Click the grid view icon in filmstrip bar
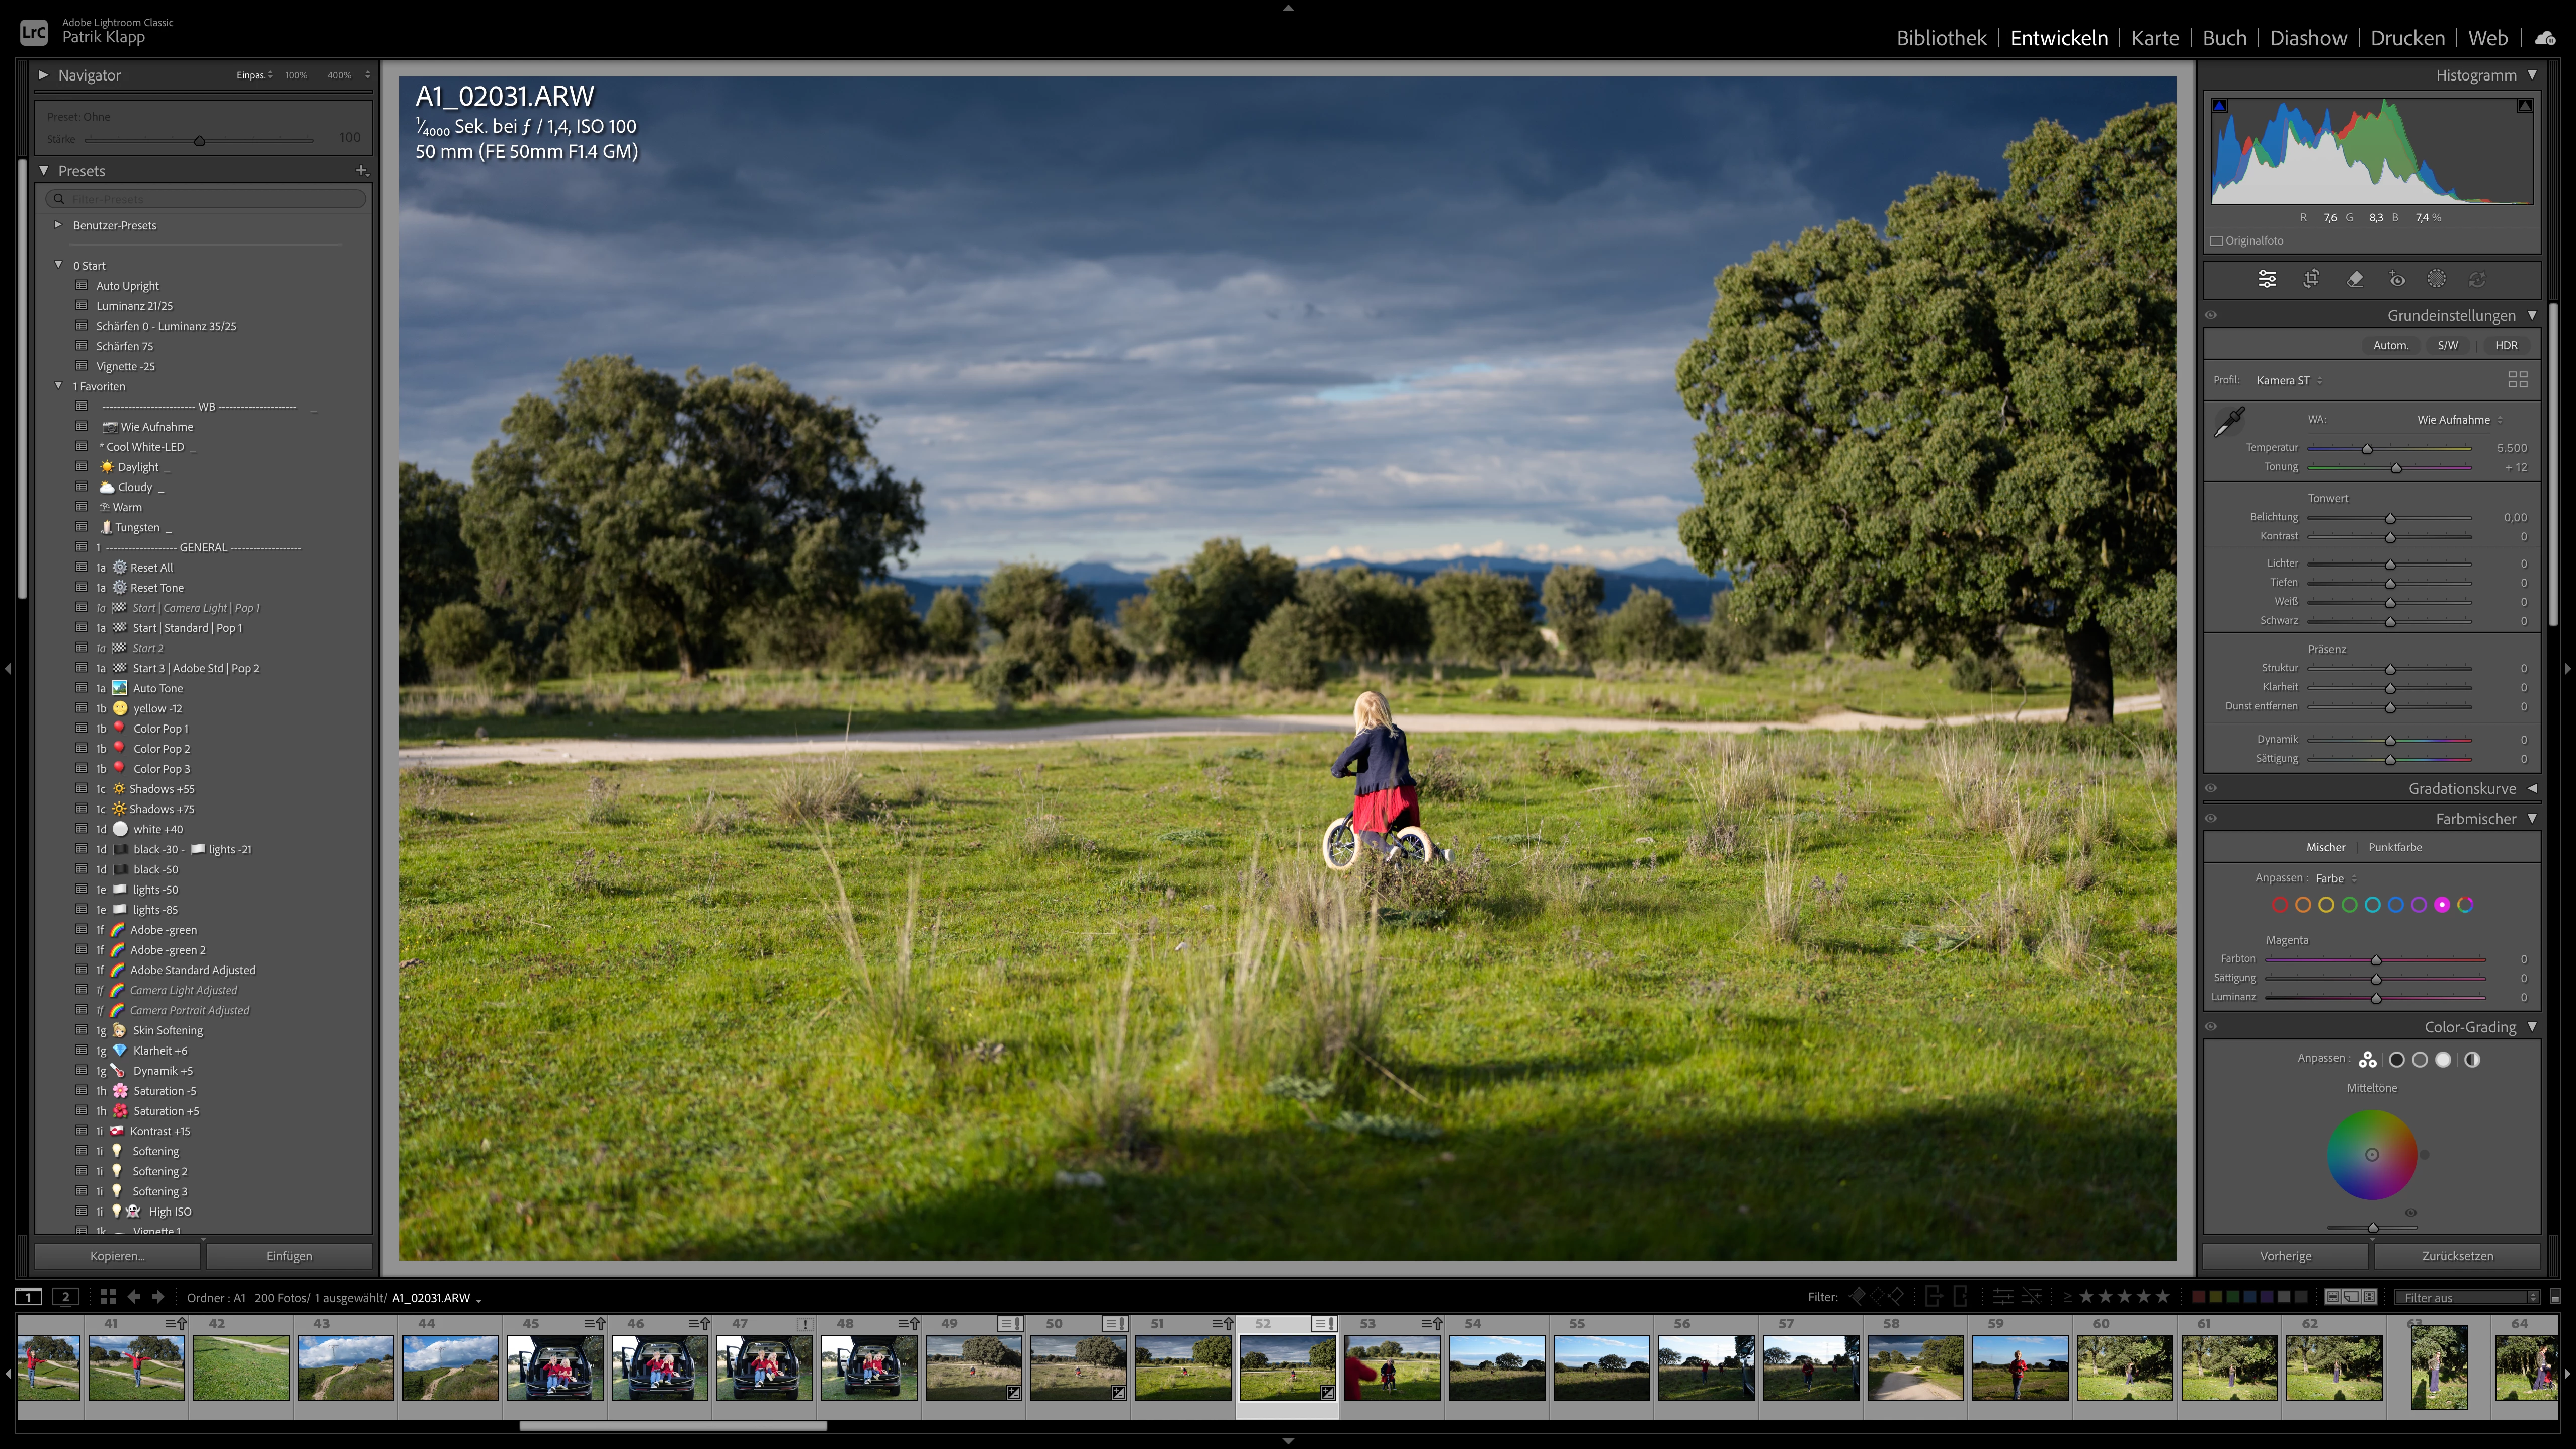2576x1449 pixels. pyautogui.click(x=107, y=1297)
